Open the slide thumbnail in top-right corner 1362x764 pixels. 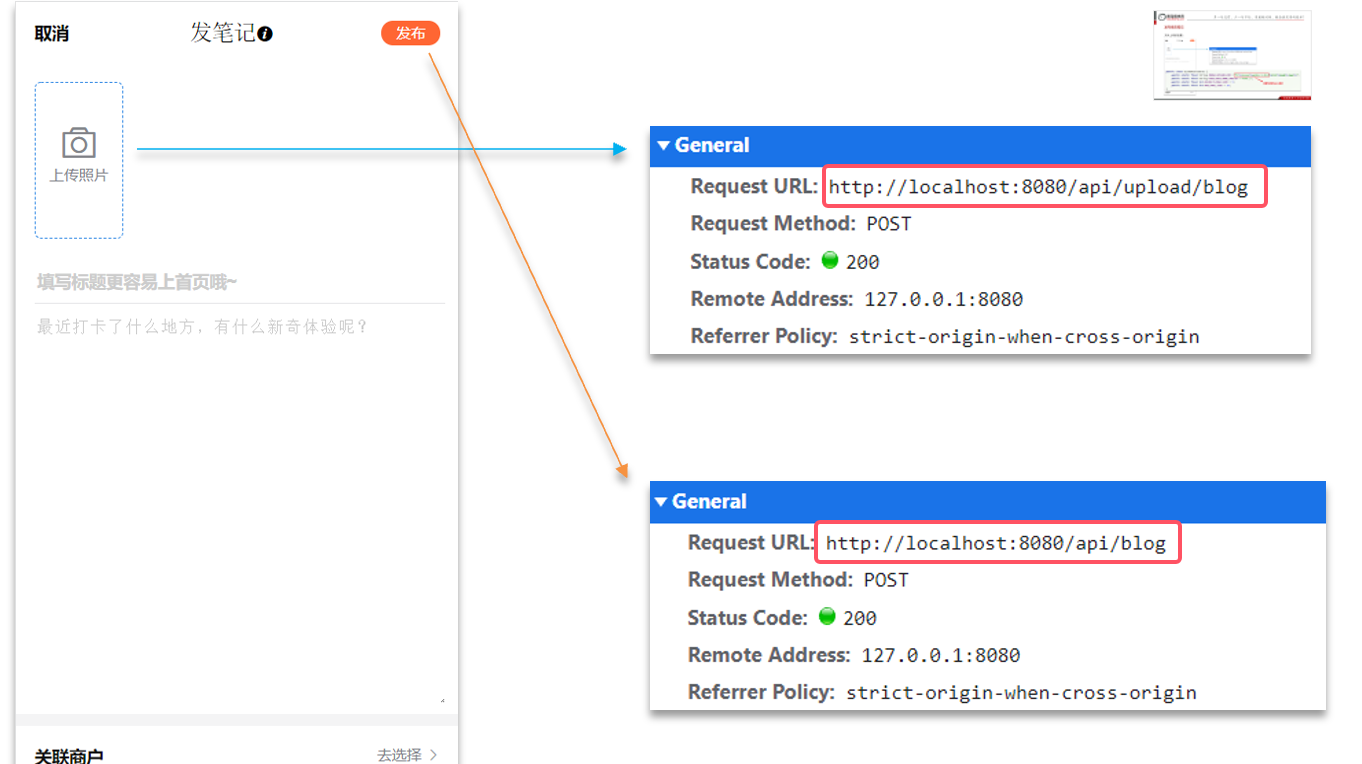tap(1232, 55)
